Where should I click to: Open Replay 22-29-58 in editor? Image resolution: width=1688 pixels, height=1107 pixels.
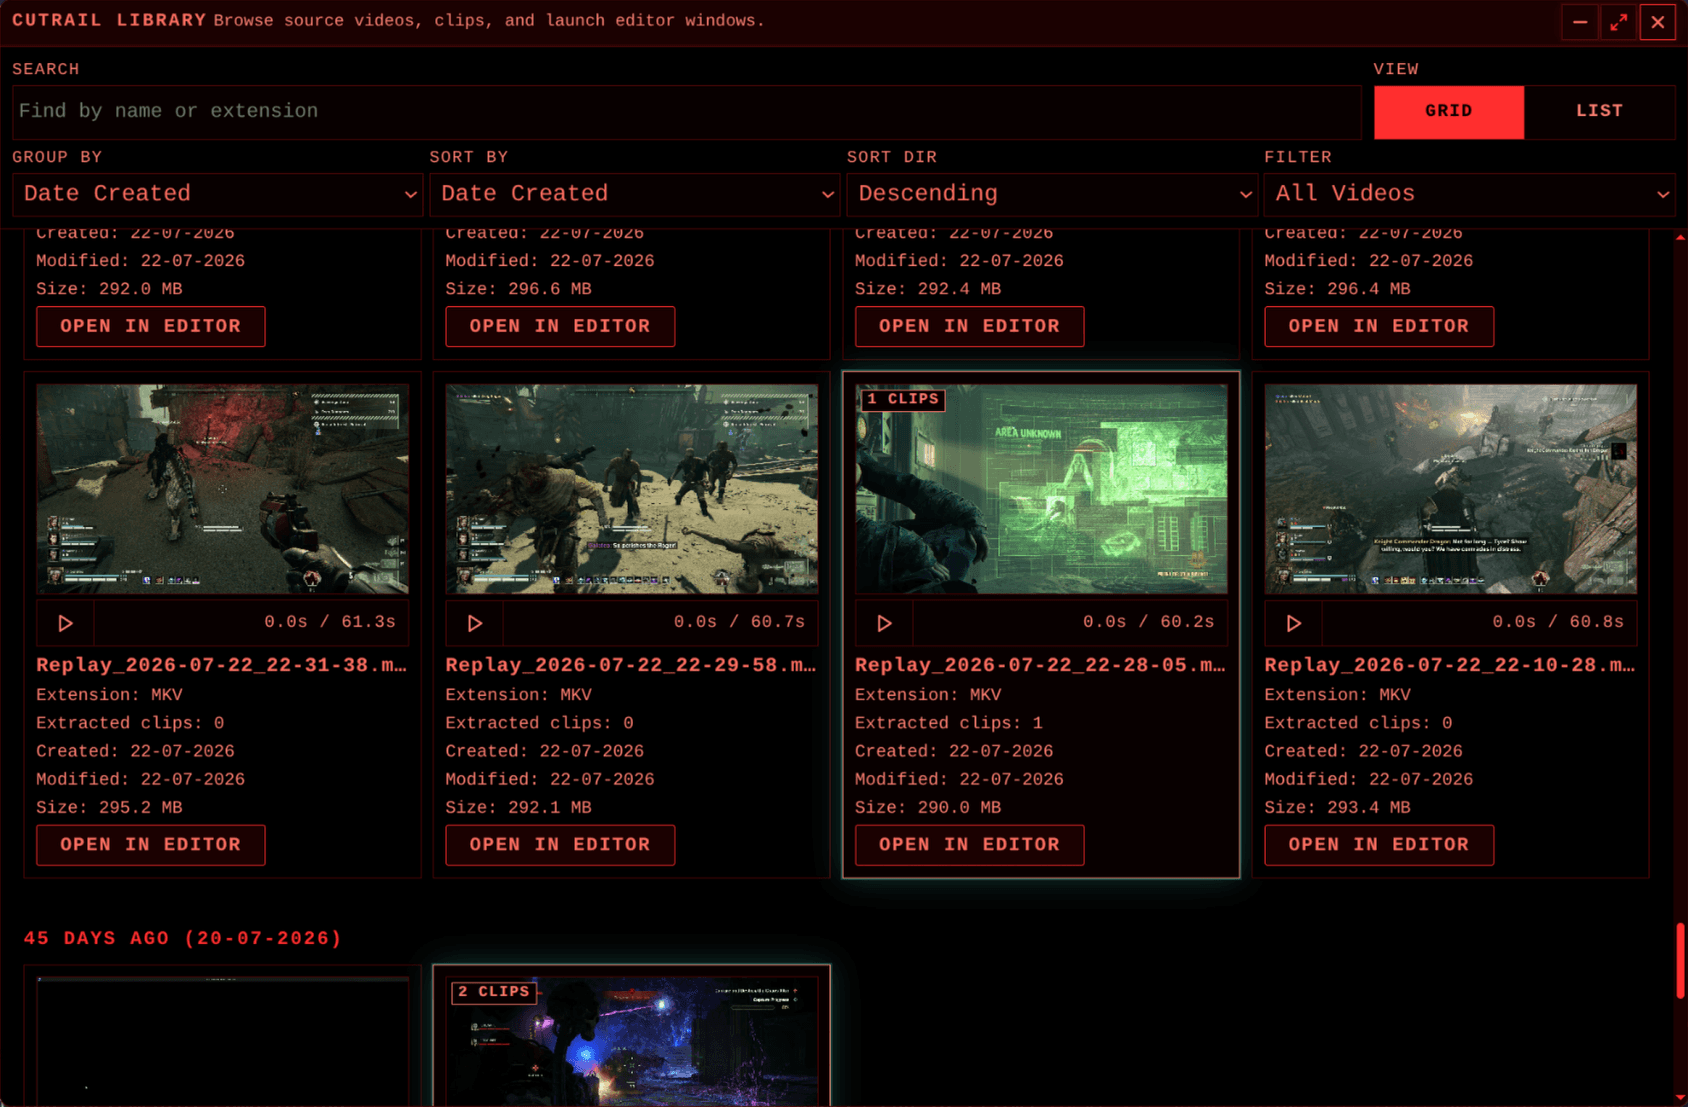[x=560, y=845]
